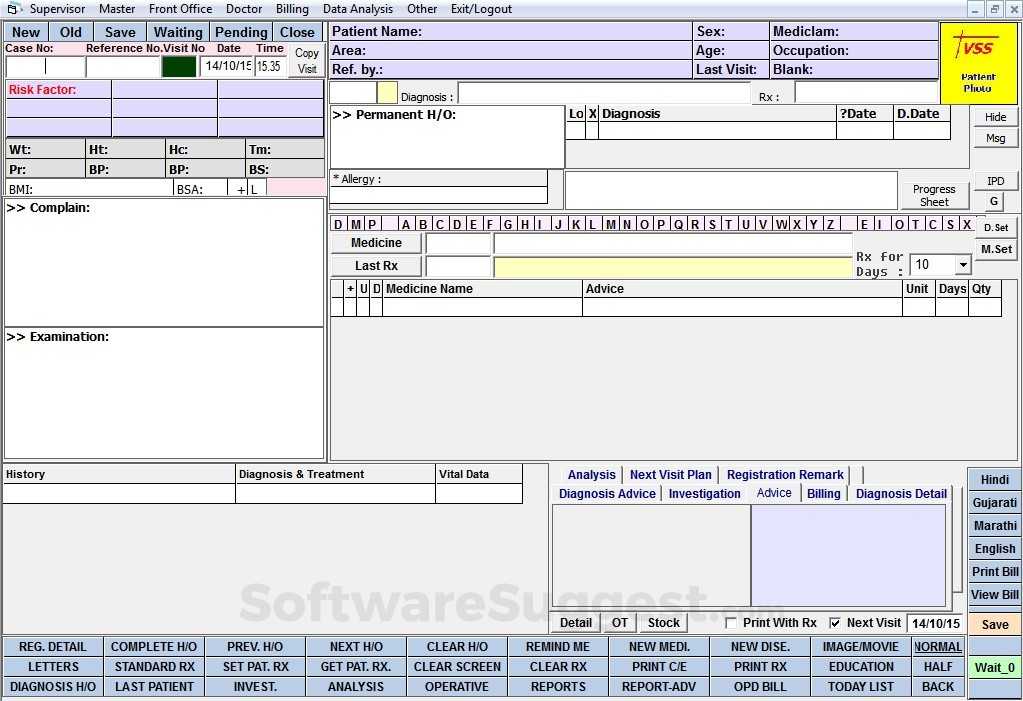Image resolution: width=1023 pixels, height=701 pixels.
Task: Open the Data Analysis menu
Action: pos(360,9)
